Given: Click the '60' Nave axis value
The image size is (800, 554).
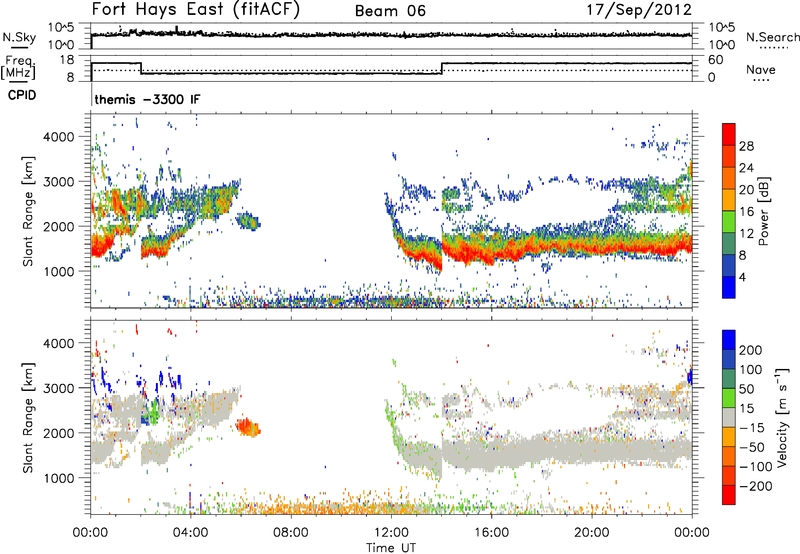Looking at the screenshot, I should tap(716, 60).
